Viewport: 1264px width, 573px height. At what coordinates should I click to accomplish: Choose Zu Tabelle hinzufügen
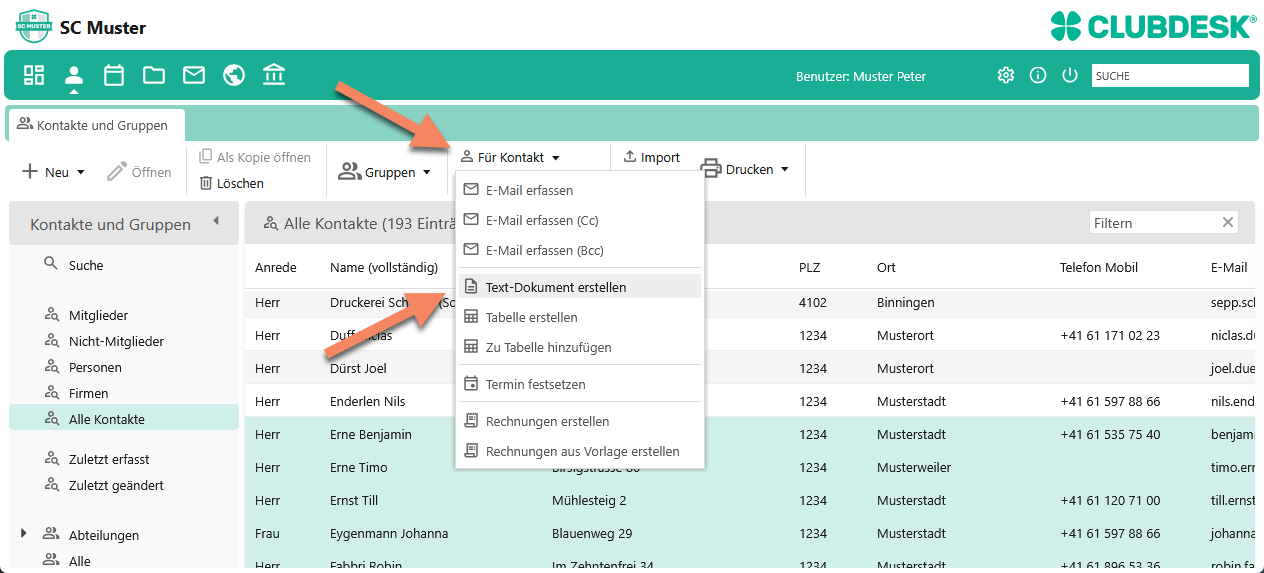pyautogui.click(x=580, y=347)
